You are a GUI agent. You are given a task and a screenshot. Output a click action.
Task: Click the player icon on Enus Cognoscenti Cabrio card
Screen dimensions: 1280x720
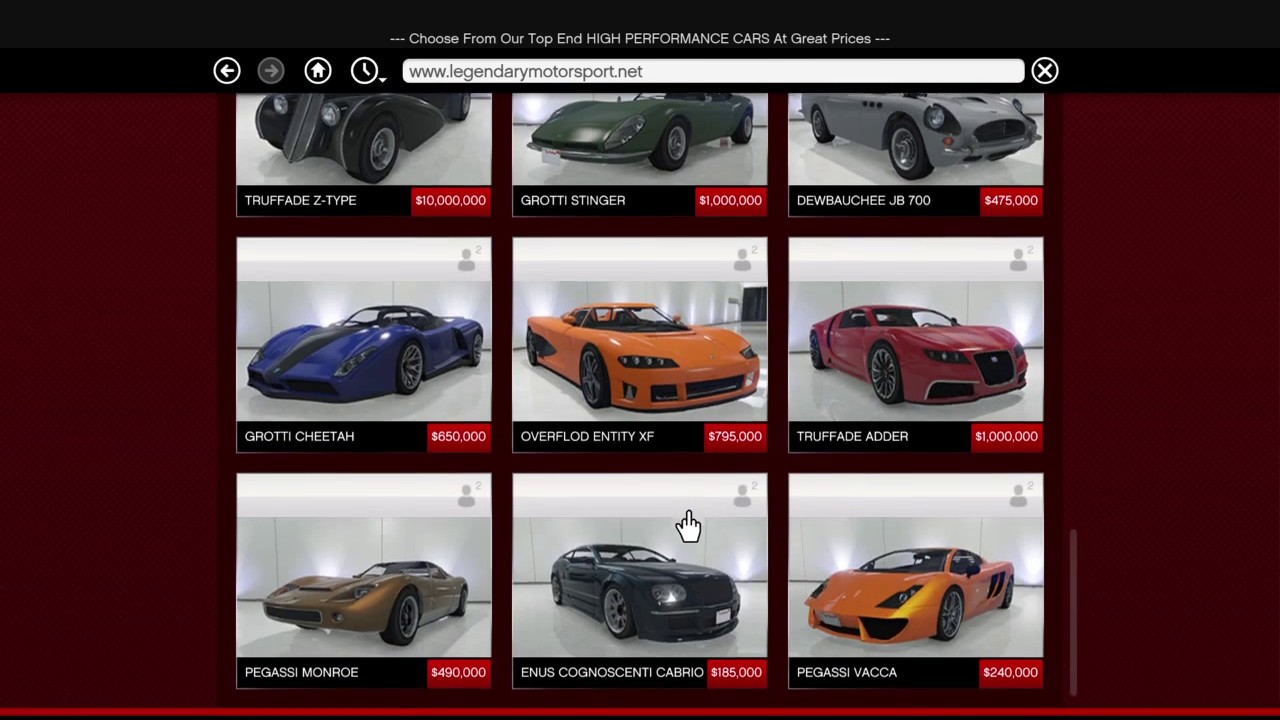tap(744, 494)
